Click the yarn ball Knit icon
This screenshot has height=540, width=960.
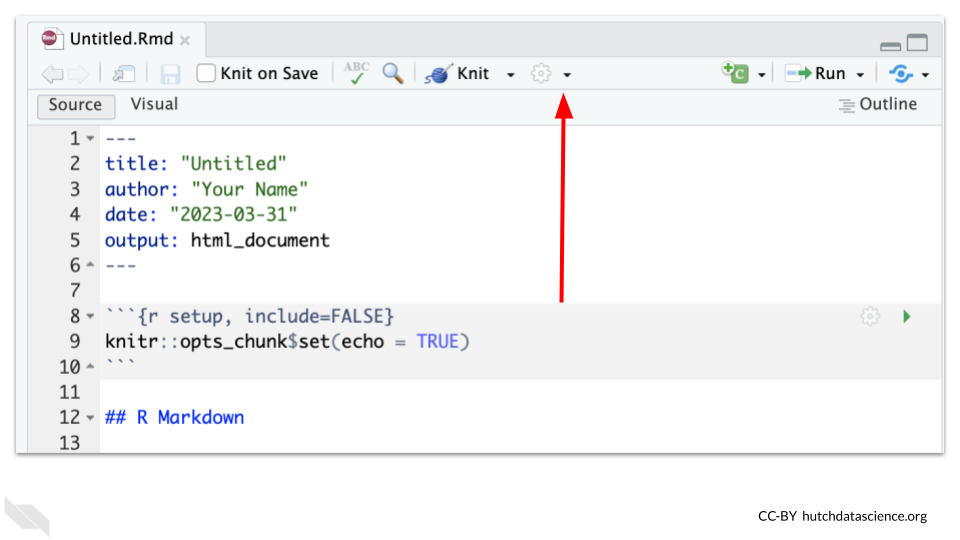438,73
